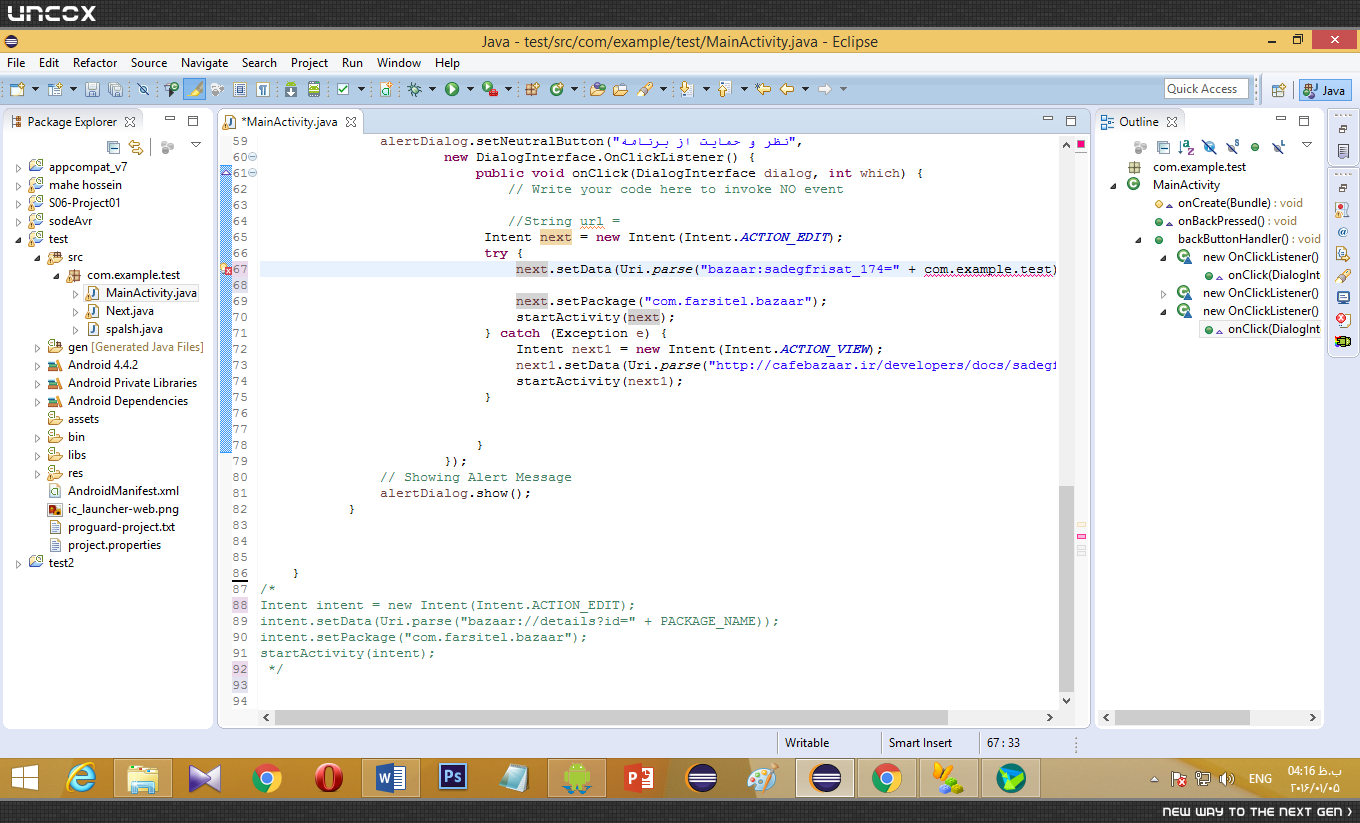Image resolution: width=1360 pixels, height=823 pixels.
Task: Open the Project menu
Action: (x=310, y=62)
